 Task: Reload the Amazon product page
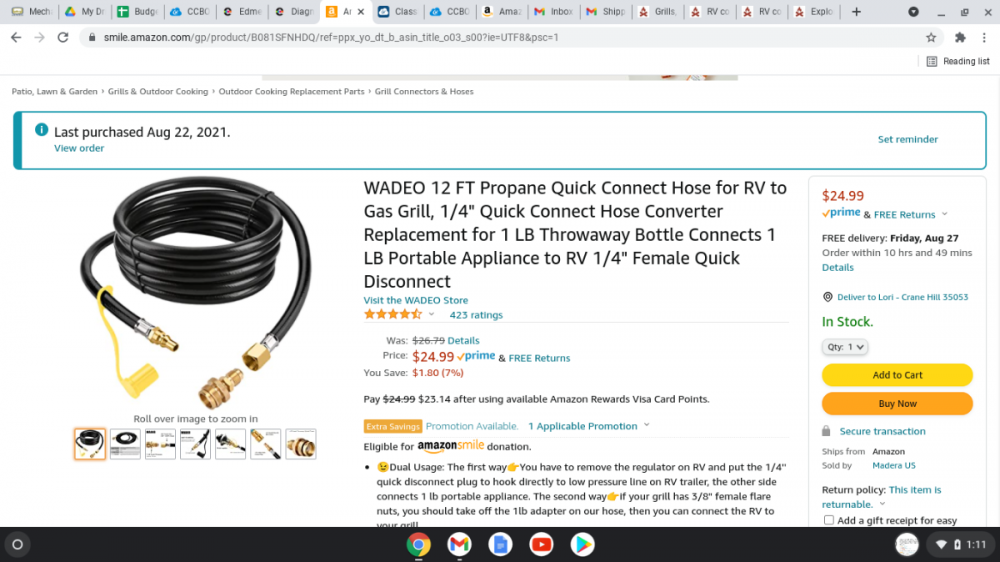click(x=62, y=38)
